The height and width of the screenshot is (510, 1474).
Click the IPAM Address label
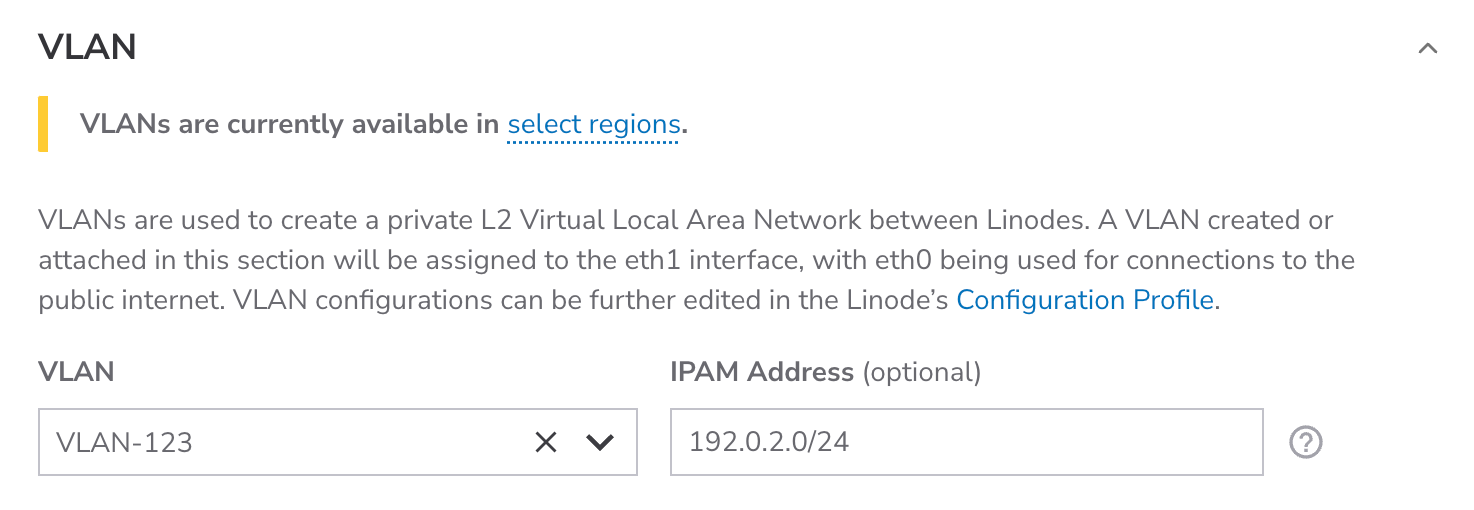(761, 372)
